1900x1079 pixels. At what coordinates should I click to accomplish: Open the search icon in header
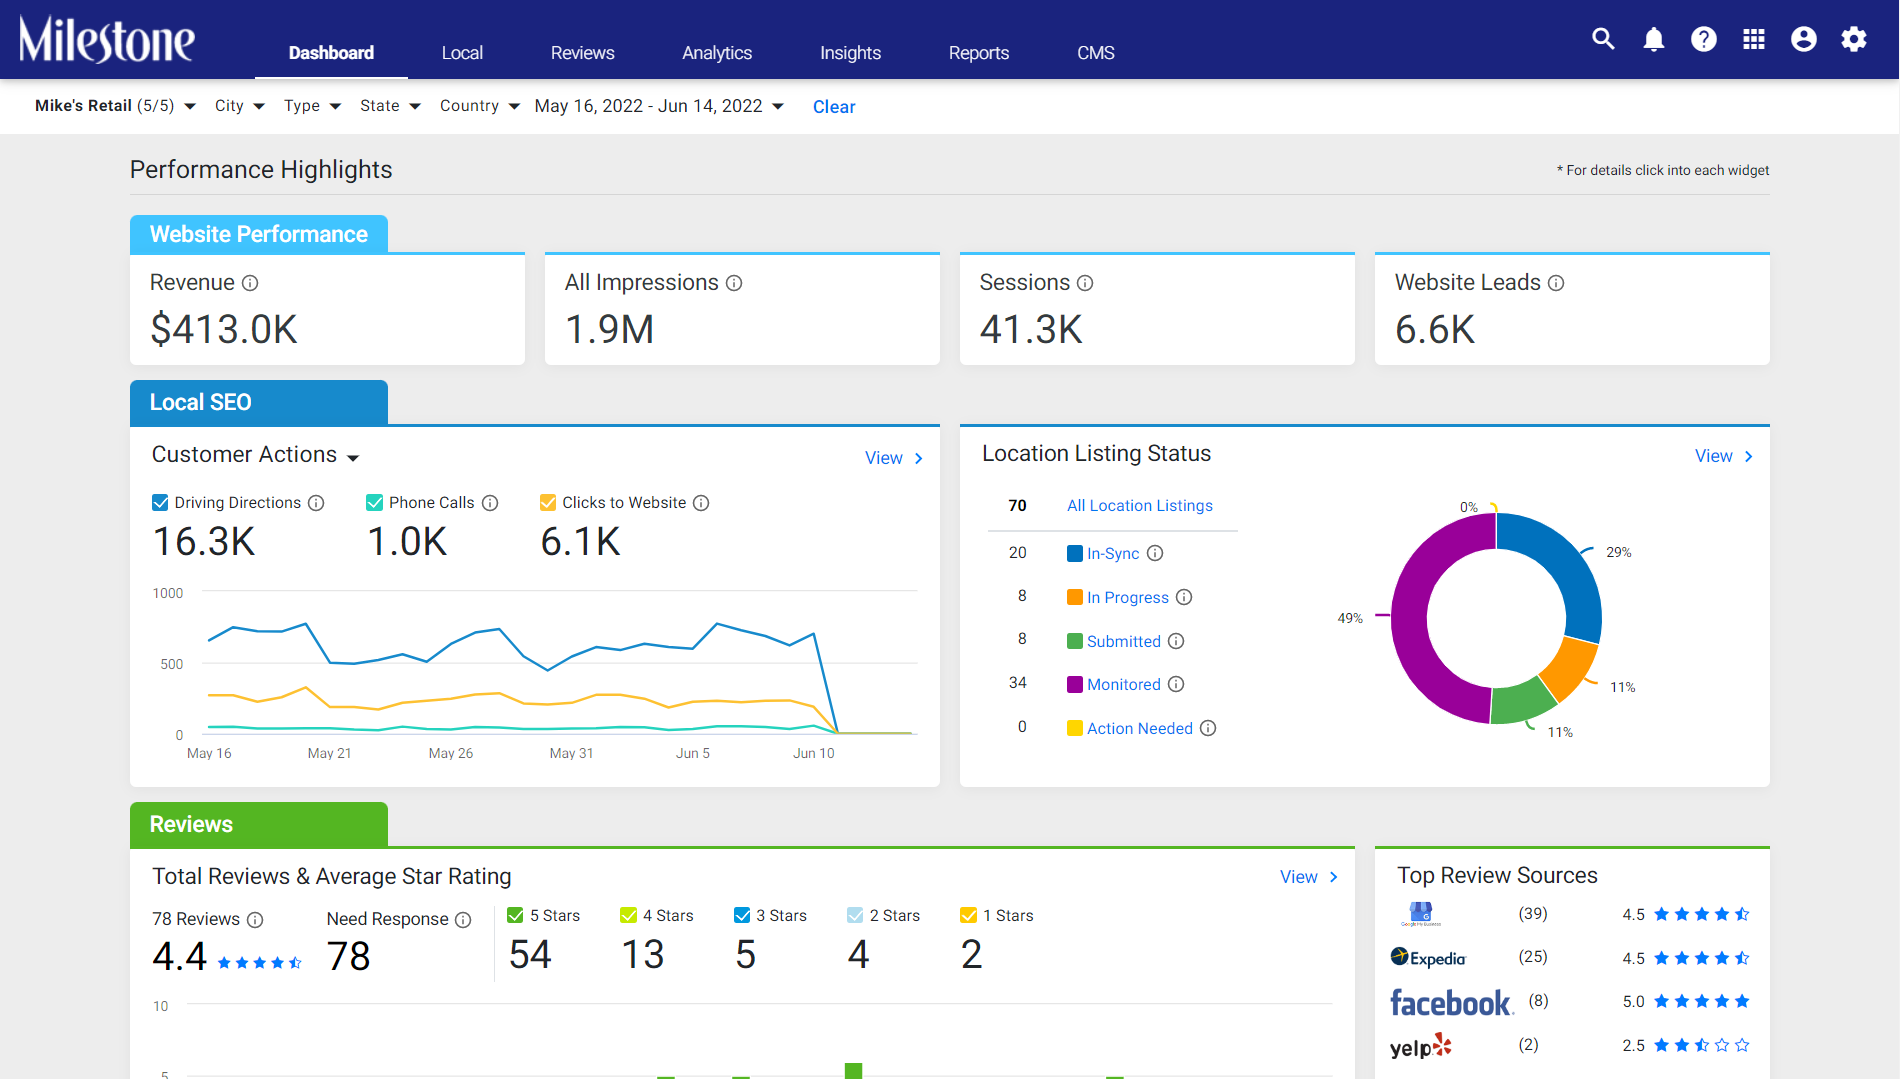tap(1603, 39)
